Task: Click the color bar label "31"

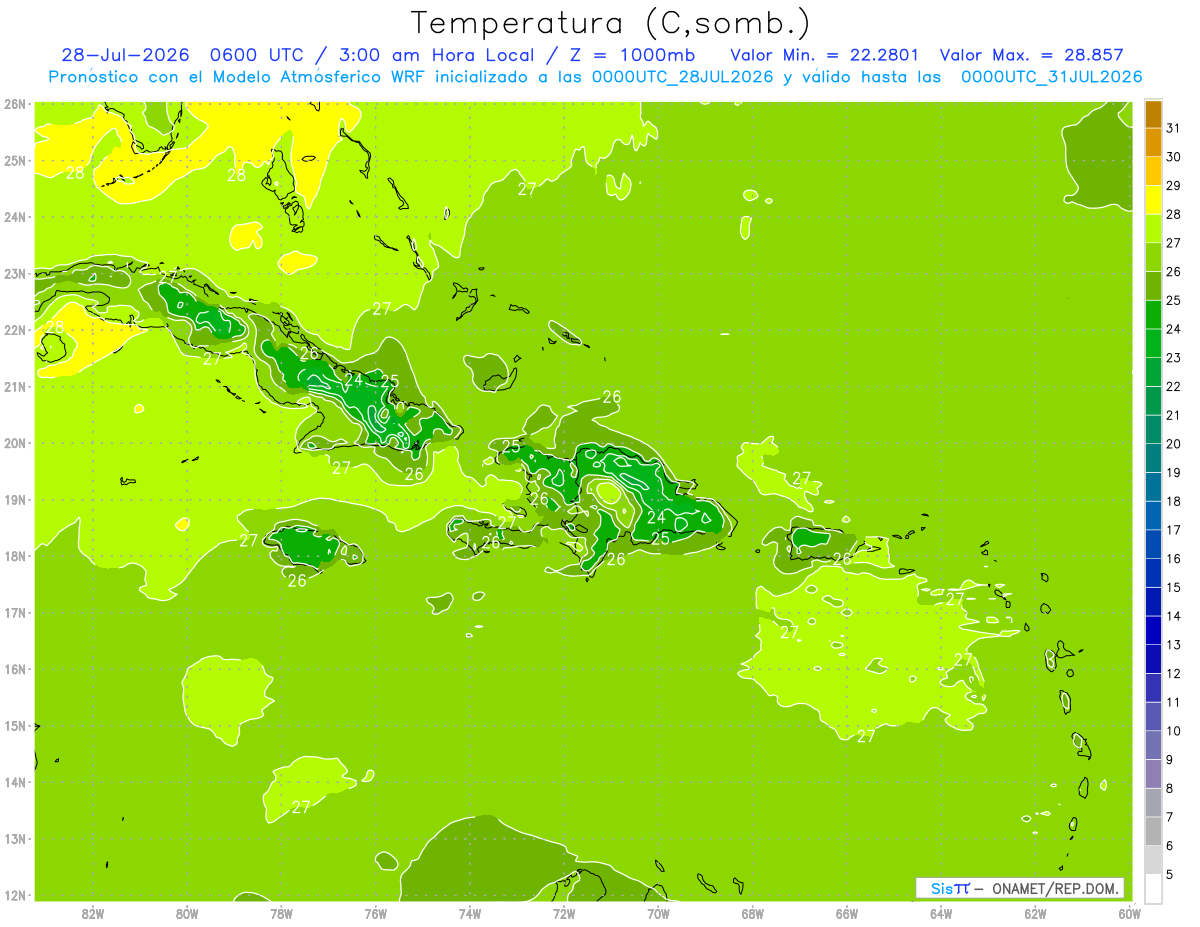Action: coord(1173,129)
